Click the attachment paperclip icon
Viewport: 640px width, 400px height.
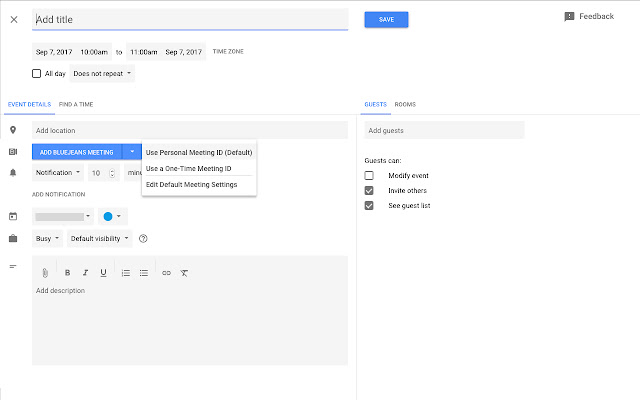[45, 272]
